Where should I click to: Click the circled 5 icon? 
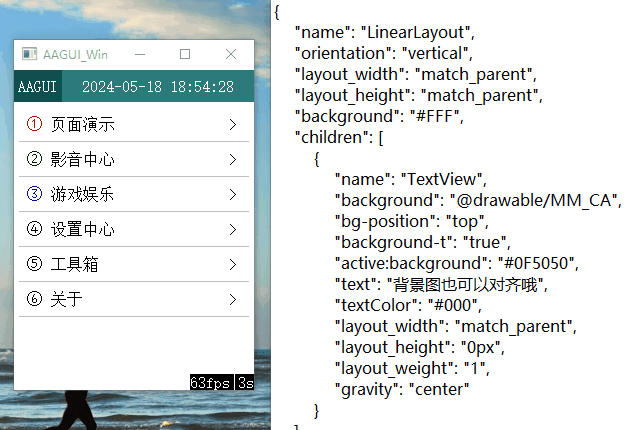click(x=34, y=264)
